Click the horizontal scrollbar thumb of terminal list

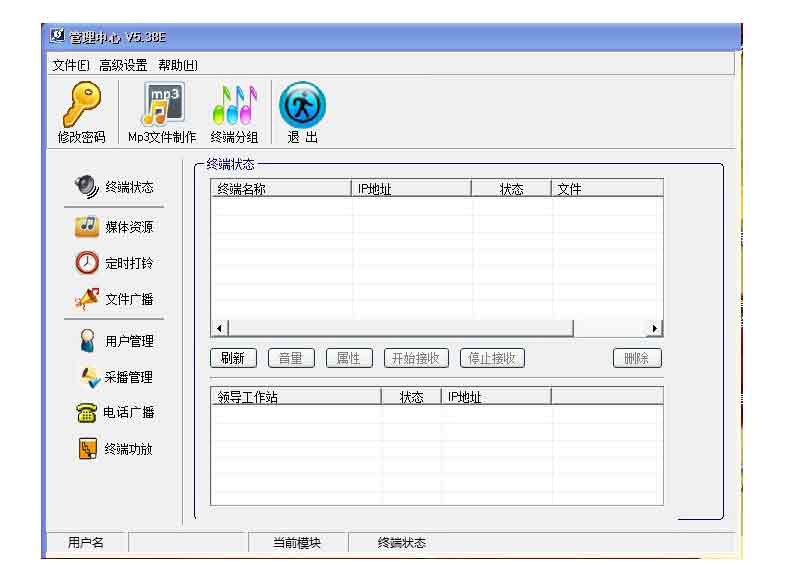point(401,329)
